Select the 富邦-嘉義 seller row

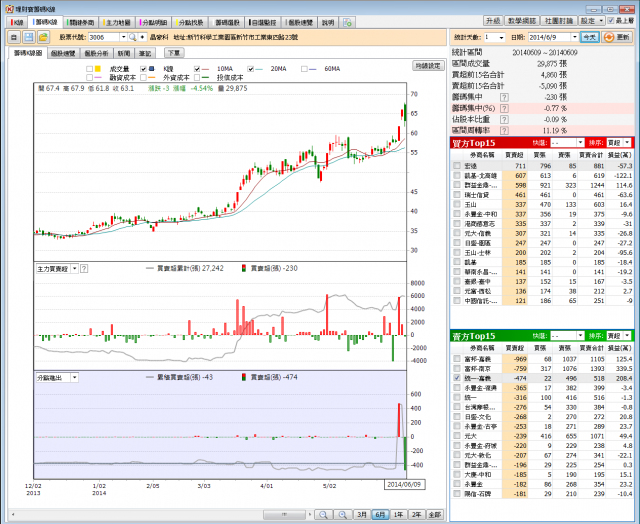542,359
